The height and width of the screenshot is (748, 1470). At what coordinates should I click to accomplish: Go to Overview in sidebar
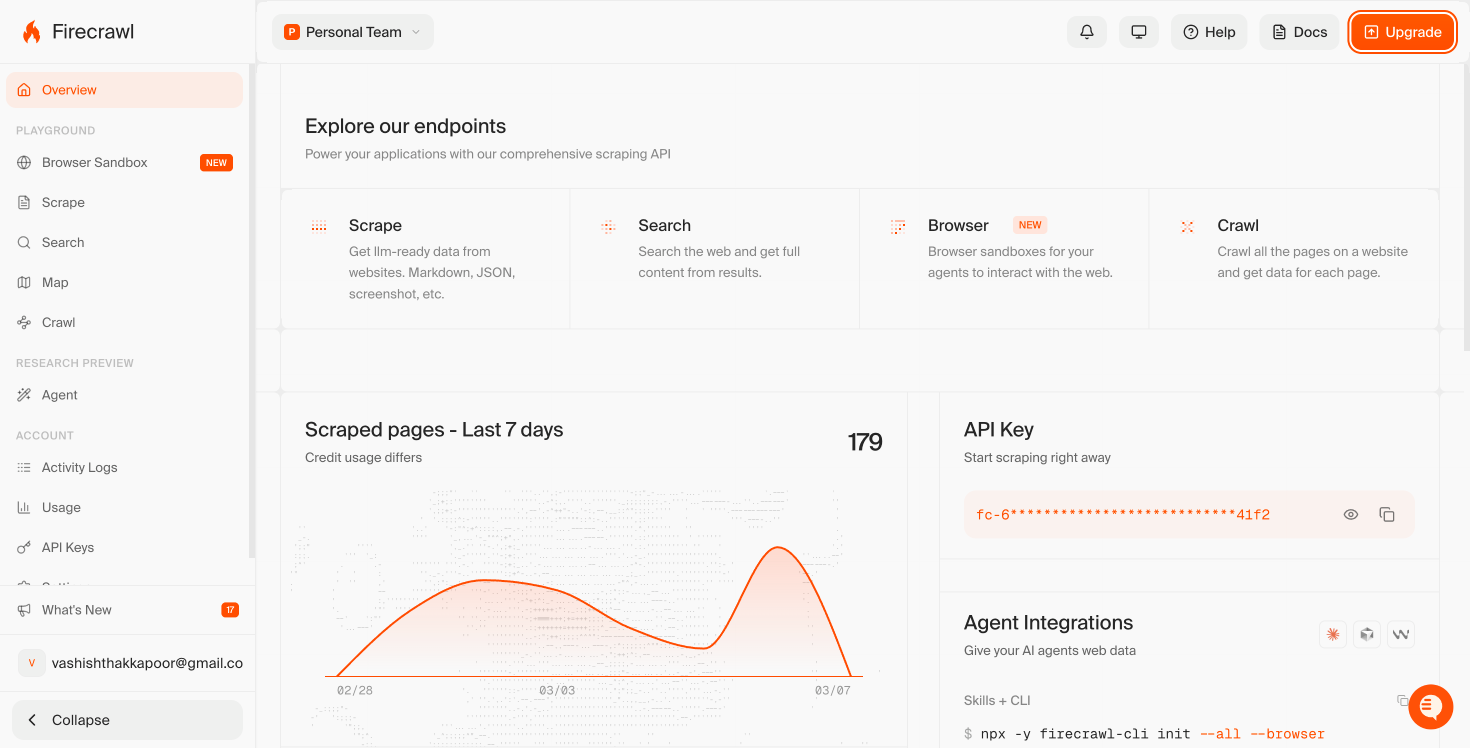tap(124, 90)
